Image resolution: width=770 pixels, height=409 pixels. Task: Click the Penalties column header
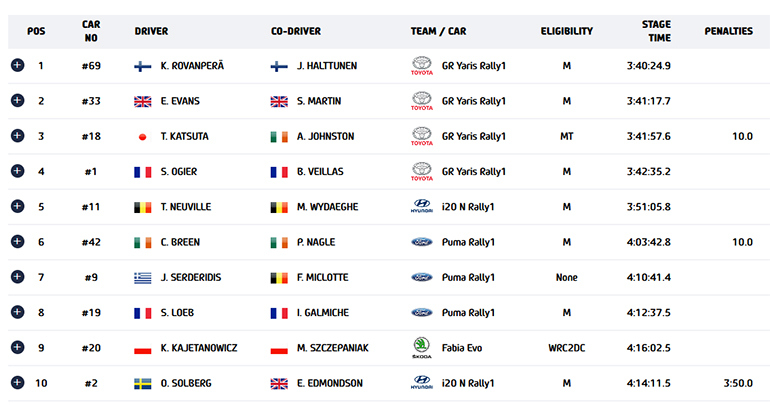(x=728, y=31)
